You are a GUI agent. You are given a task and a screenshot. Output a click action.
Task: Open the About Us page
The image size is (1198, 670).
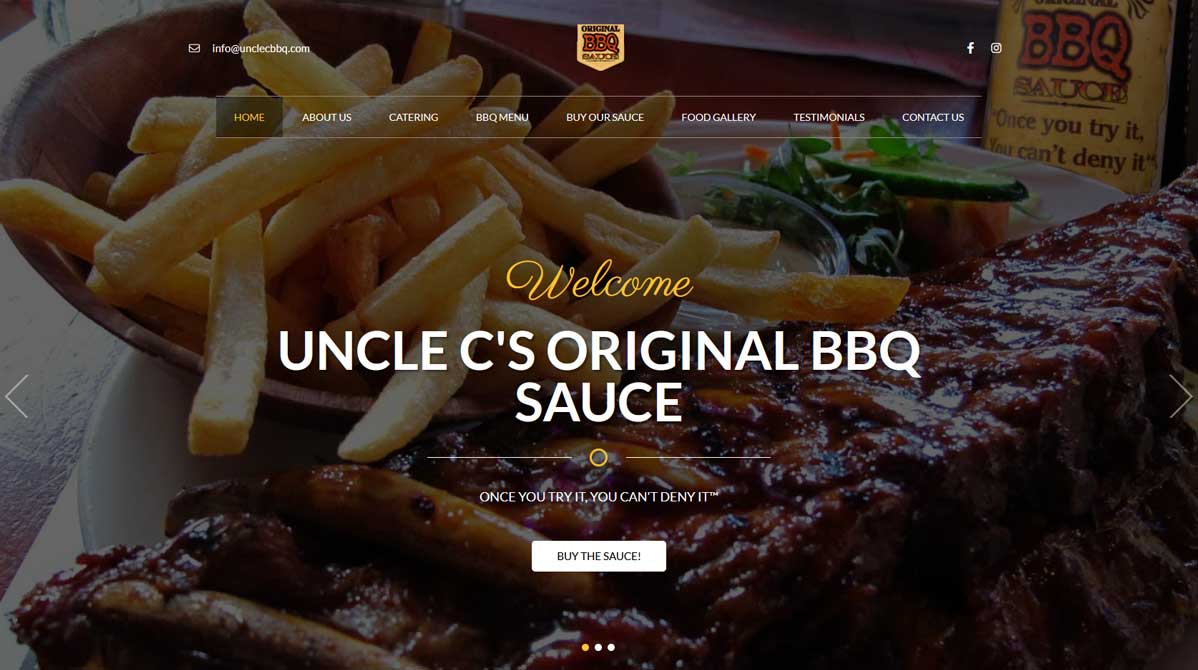pos(326,117)
